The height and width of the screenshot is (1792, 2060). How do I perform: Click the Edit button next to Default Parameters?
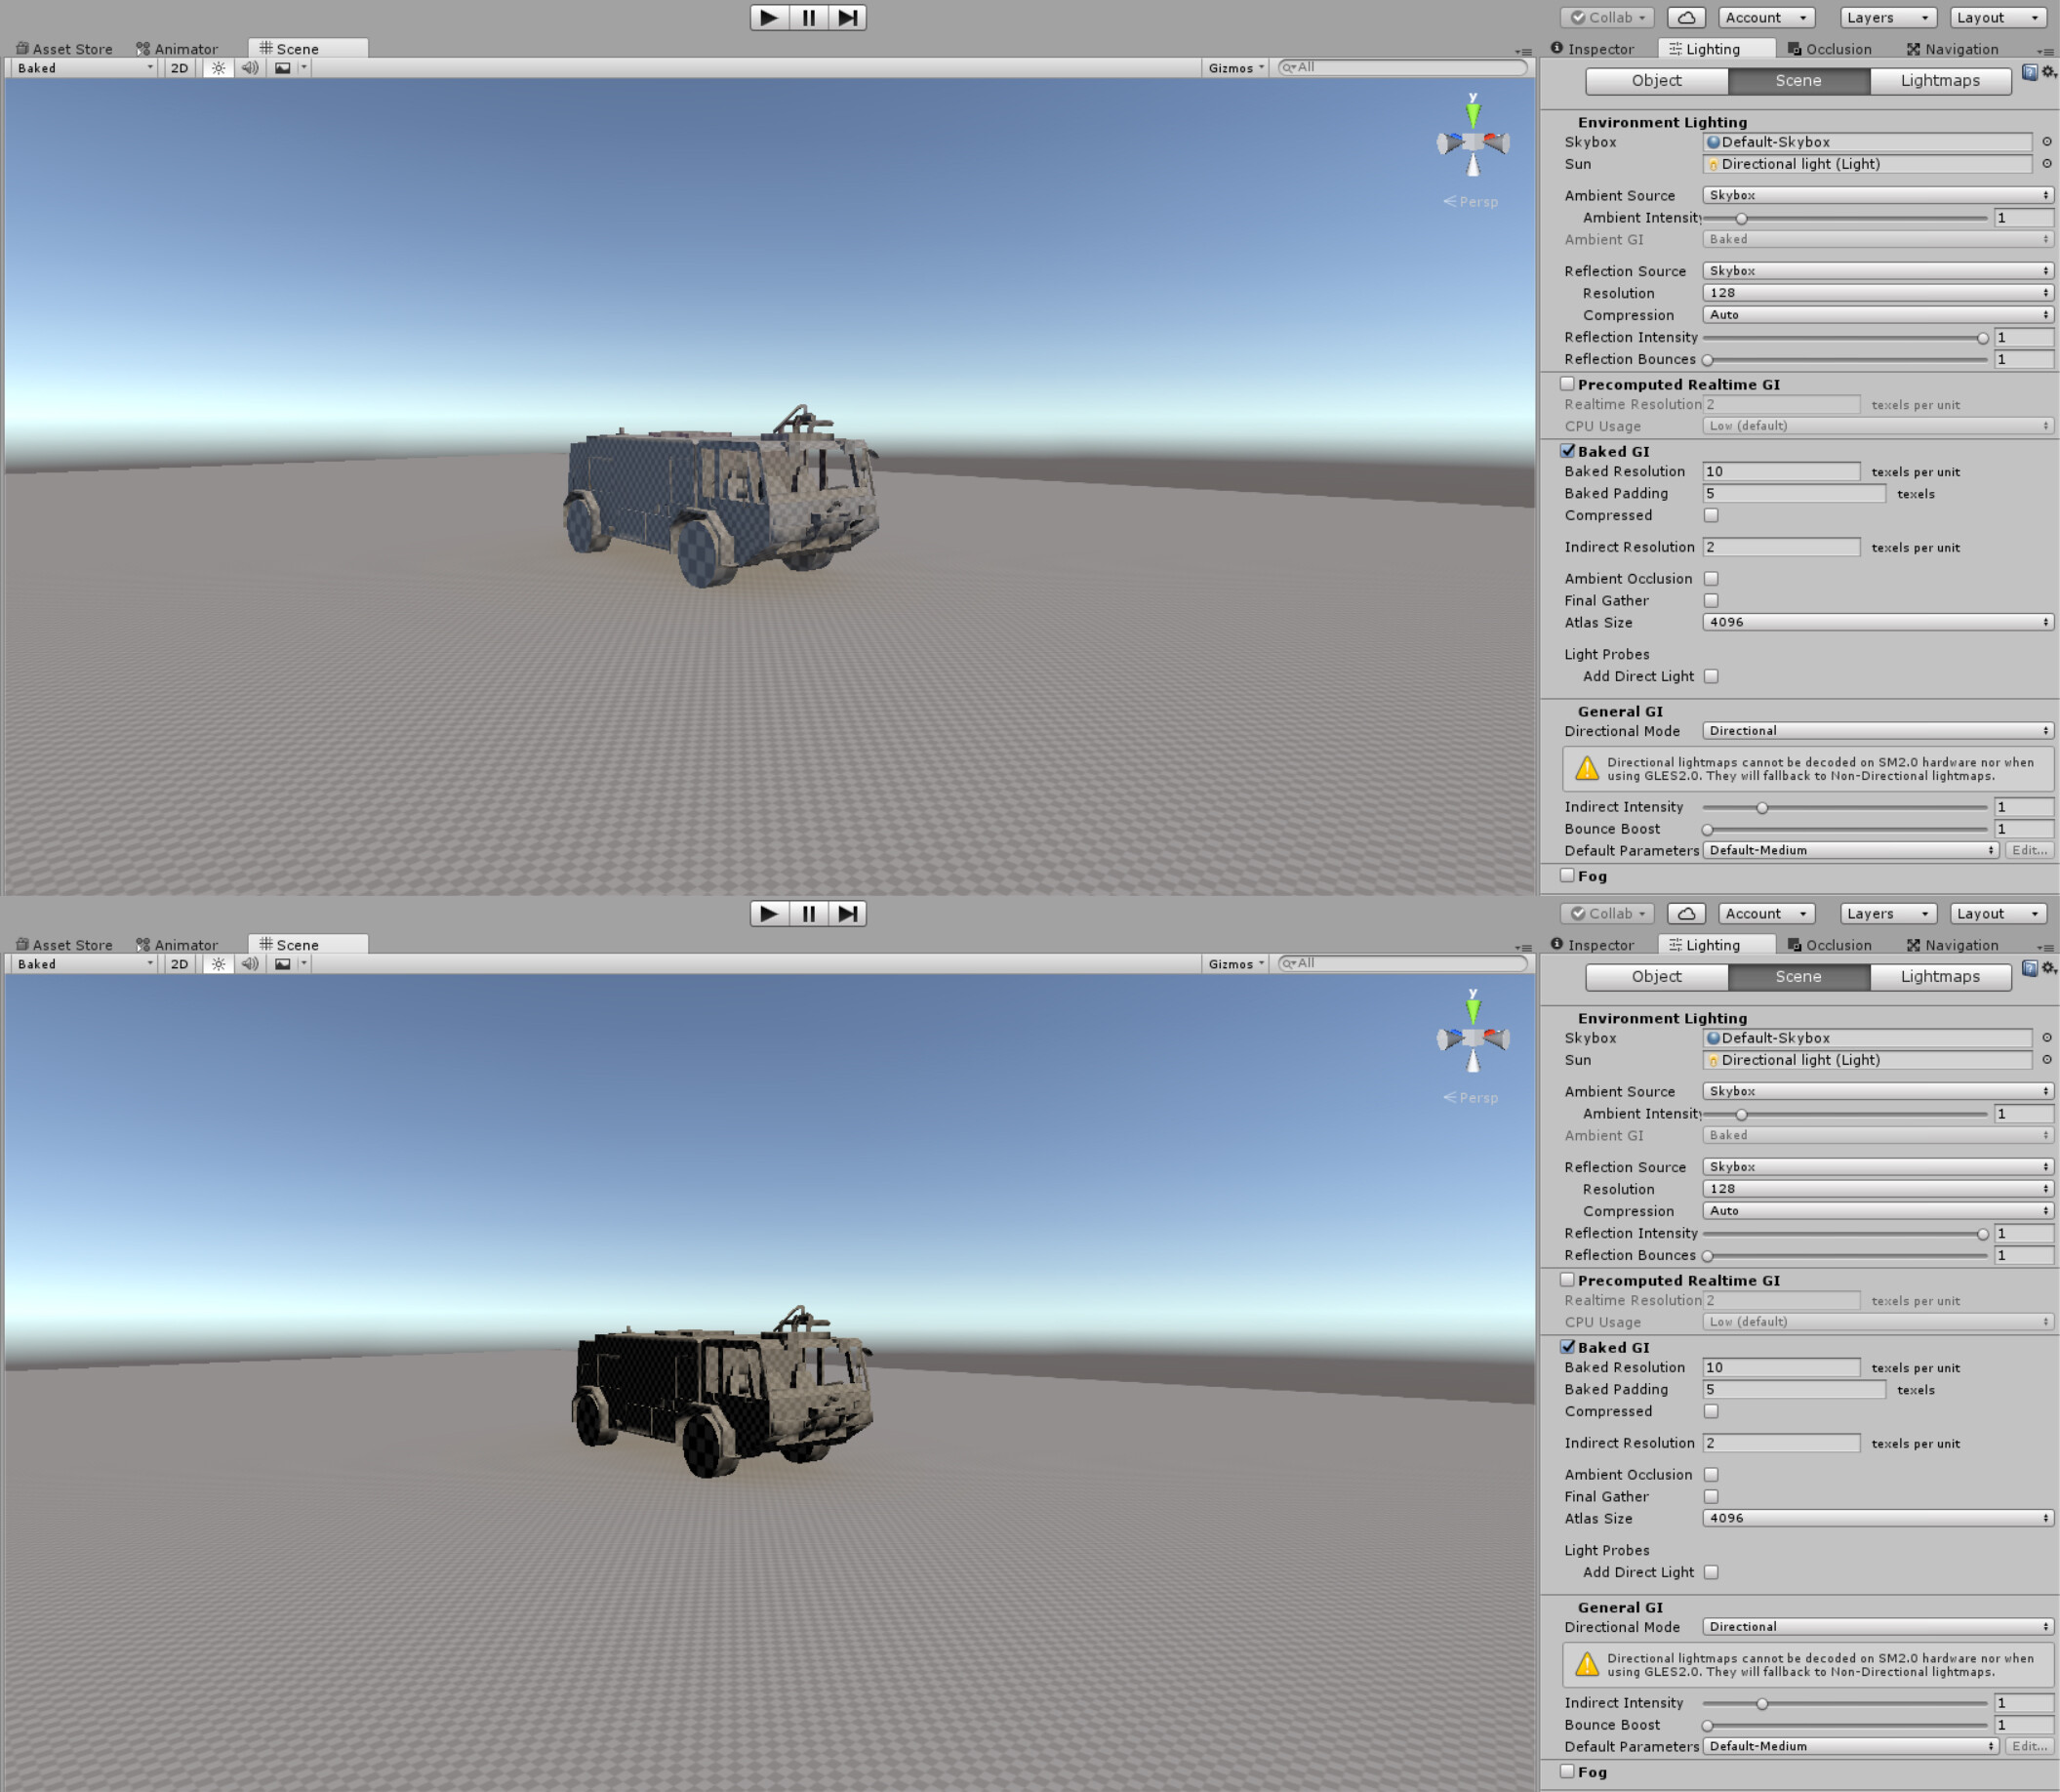[x=2028, y=850]
